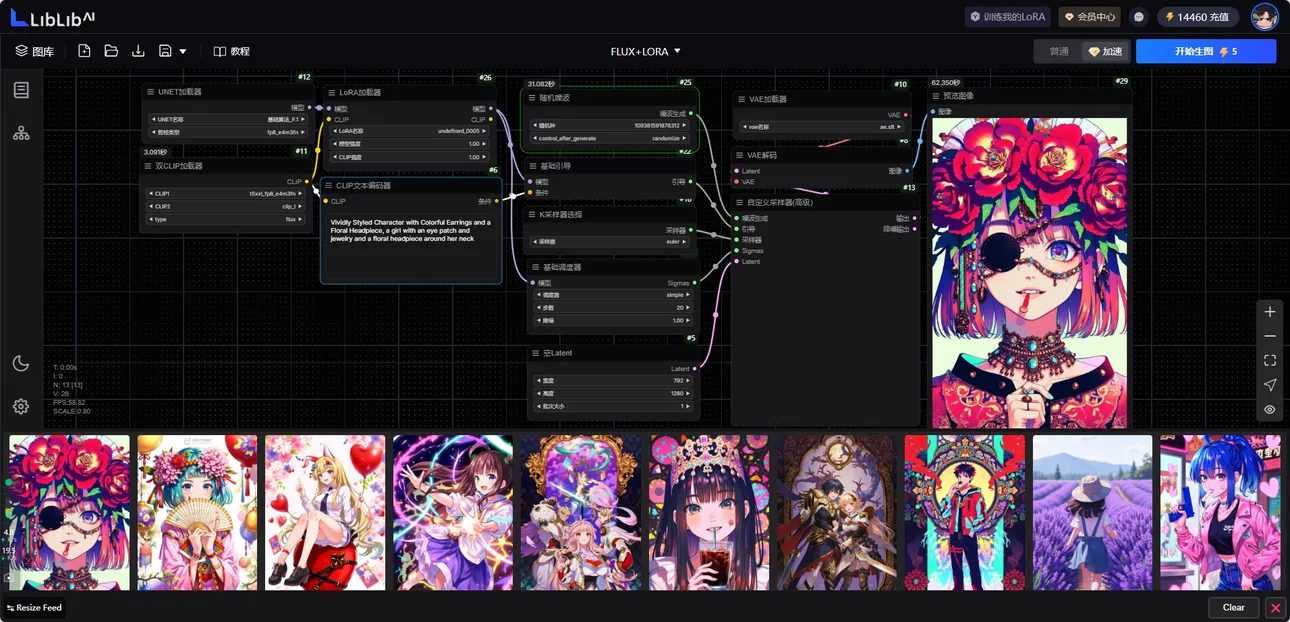Click the 开始生图 generate button

coord(1205,51)
